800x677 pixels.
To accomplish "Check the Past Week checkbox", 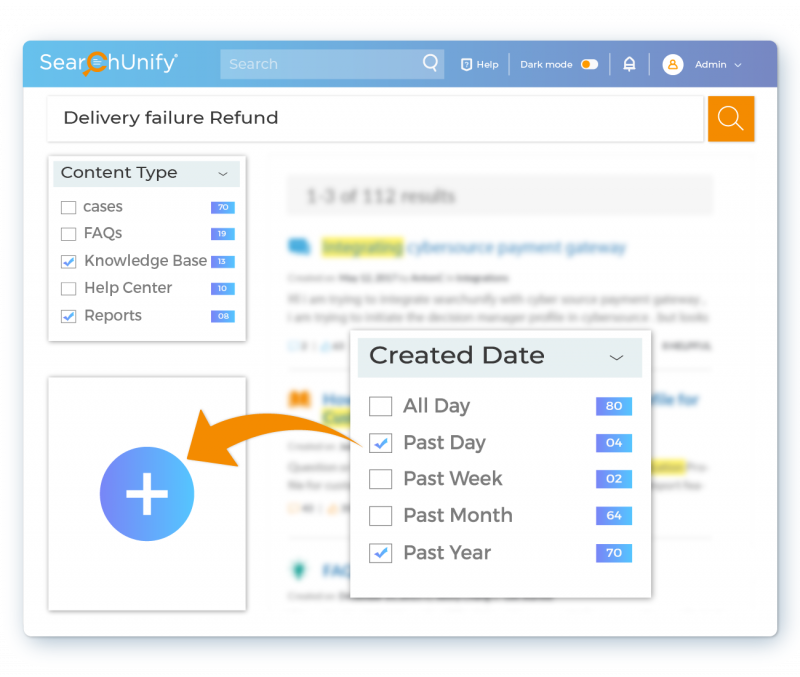I will (x=381, y=479).
